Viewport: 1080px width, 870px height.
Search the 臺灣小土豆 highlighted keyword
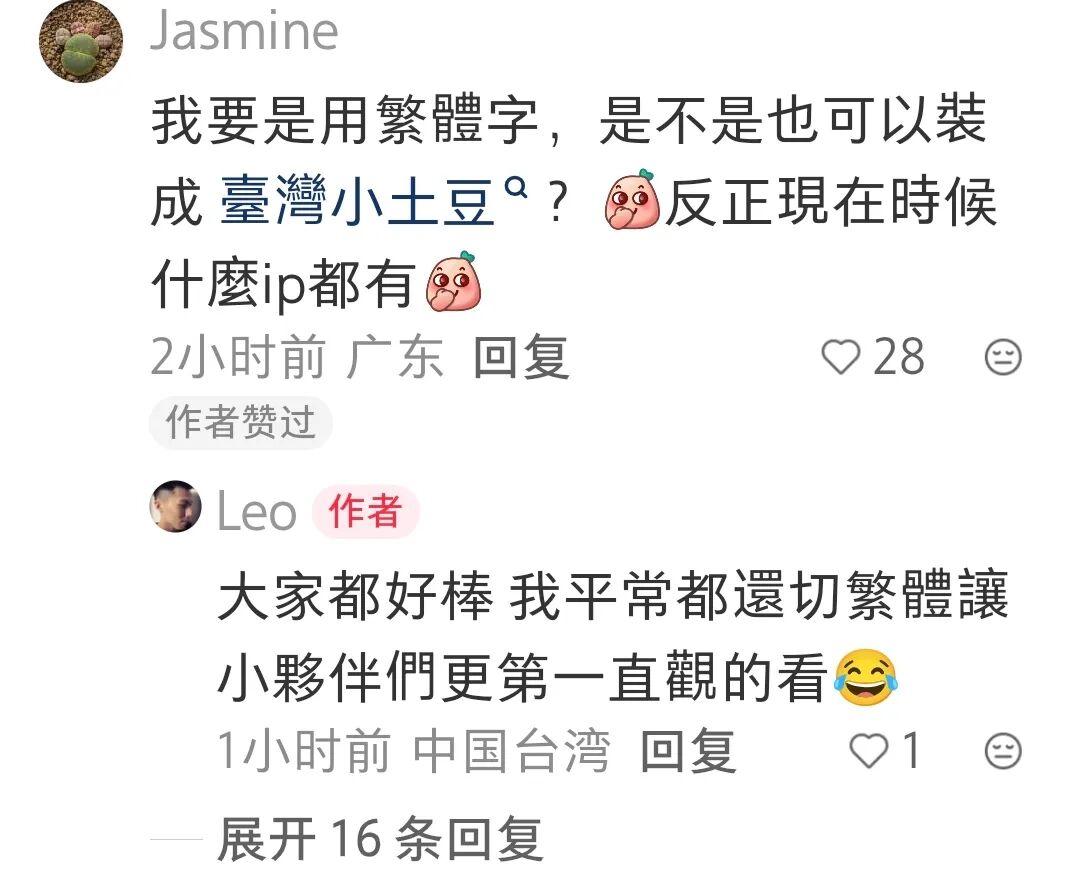[357, 200]
